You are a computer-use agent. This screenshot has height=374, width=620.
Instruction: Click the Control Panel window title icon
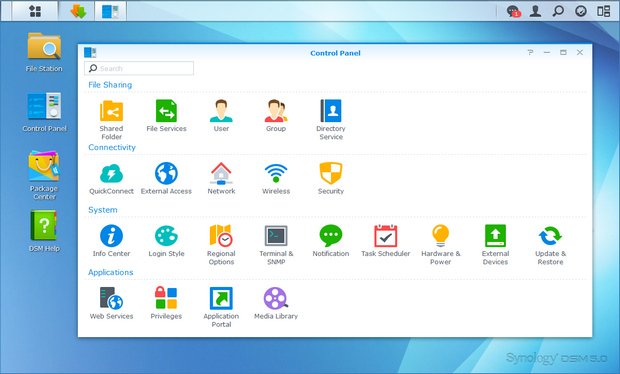coord(90,52)
